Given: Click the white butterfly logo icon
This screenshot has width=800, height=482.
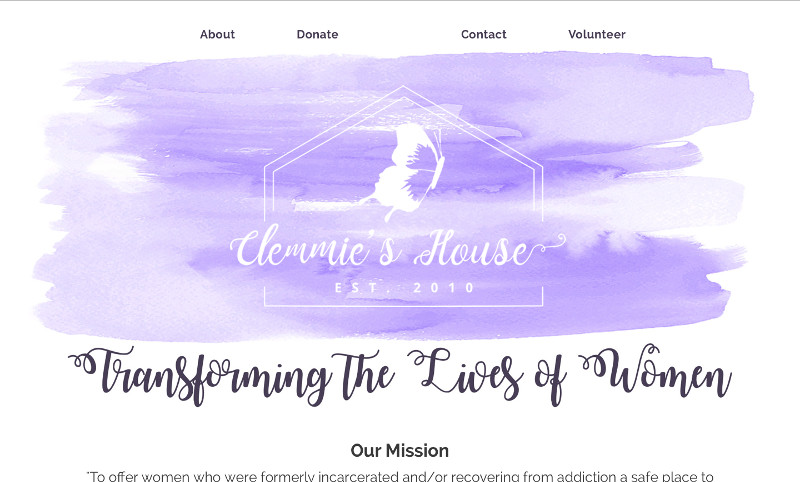Looking at the screenshot, I should point(406,171).
